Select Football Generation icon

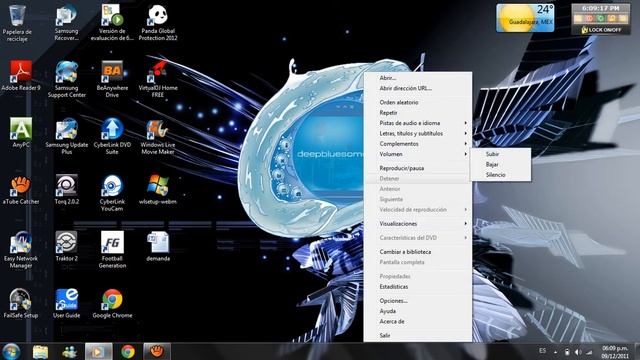pos(112,250)
